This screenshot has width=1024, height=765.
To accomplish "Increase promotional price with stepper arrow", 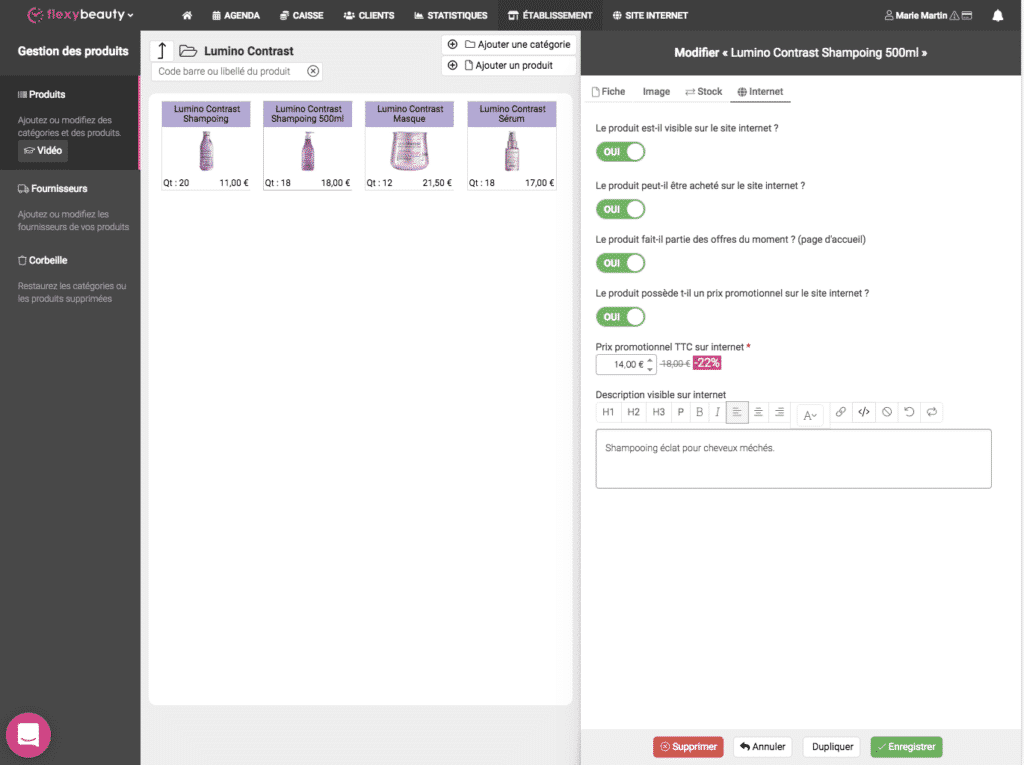I will pyautogui.click(x=650, y=360).
